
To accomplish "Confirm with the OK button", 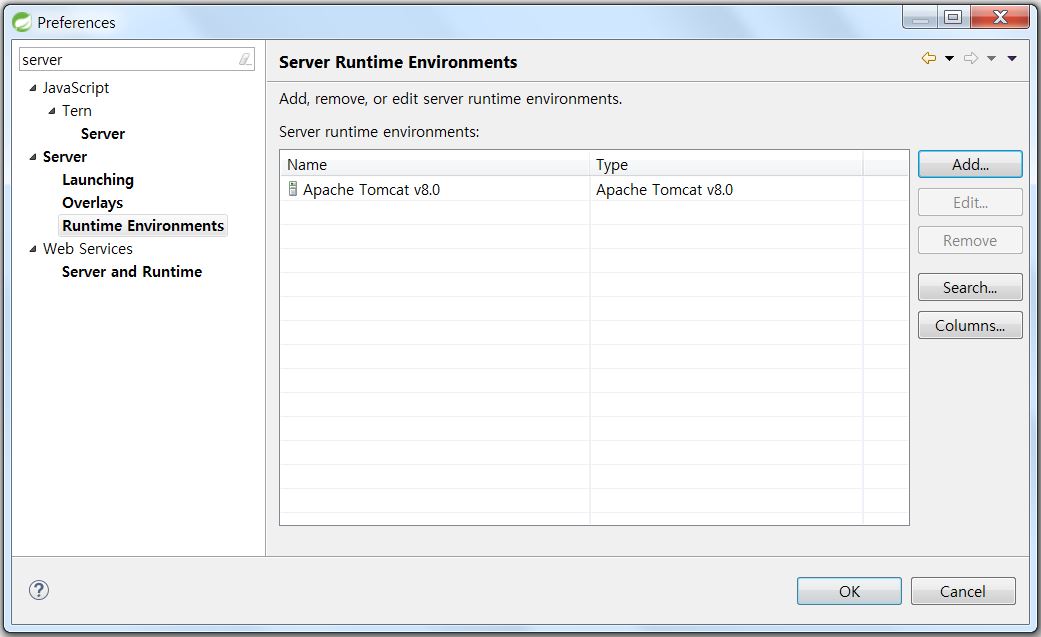I will 849,591.
